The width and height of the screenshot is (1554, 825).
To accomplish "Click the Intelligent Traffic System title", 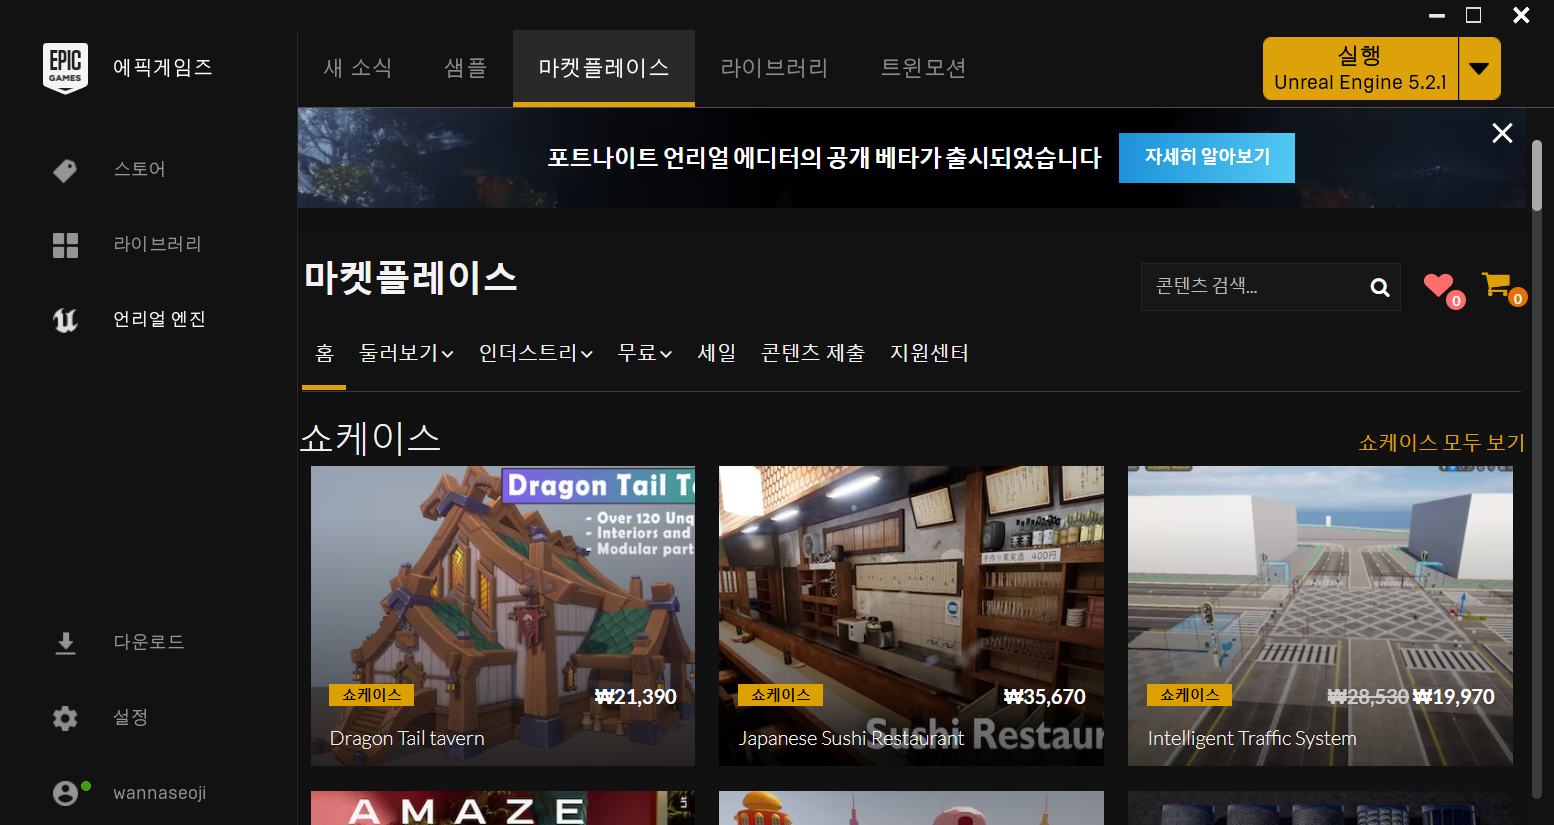I will (x=1252, y=739).
